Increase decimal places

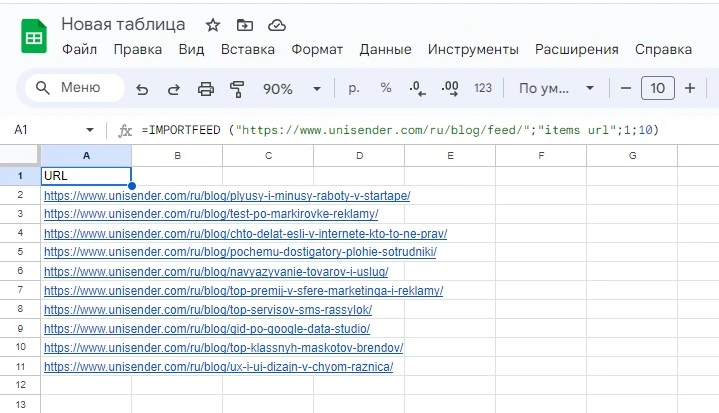450,88
